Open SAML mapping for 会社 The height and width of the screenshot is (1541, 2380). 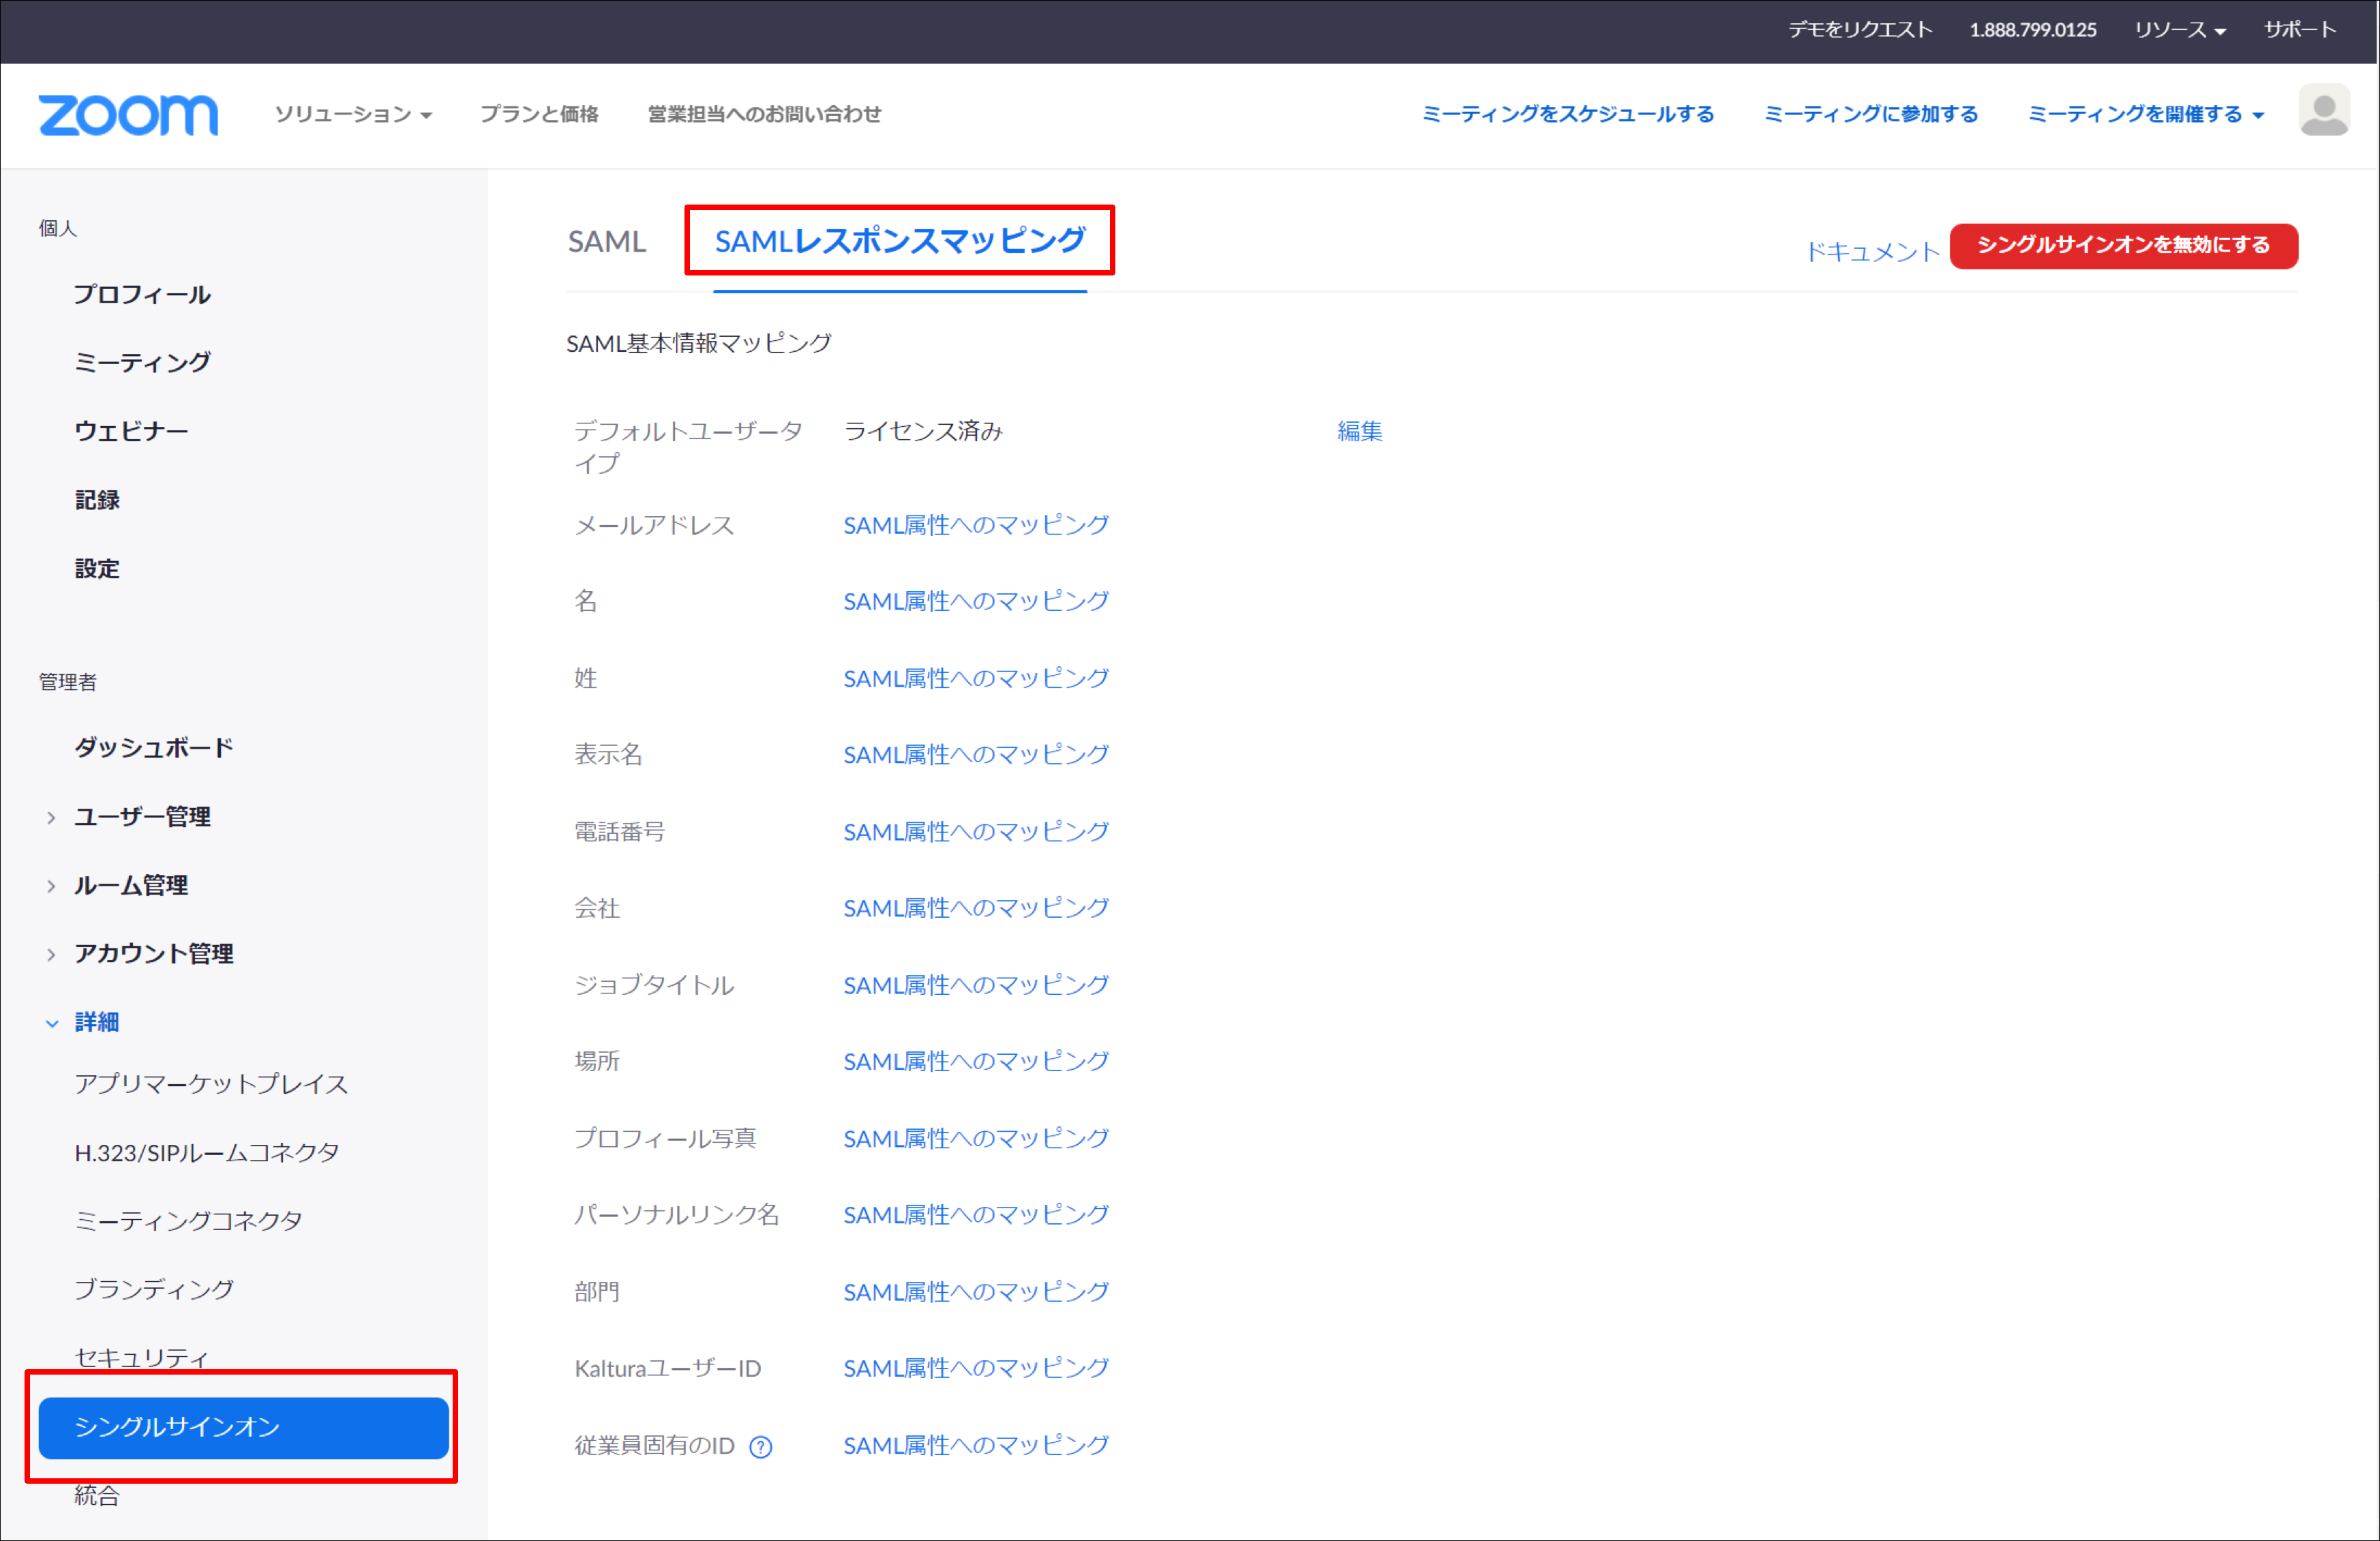tap(976, 908)
